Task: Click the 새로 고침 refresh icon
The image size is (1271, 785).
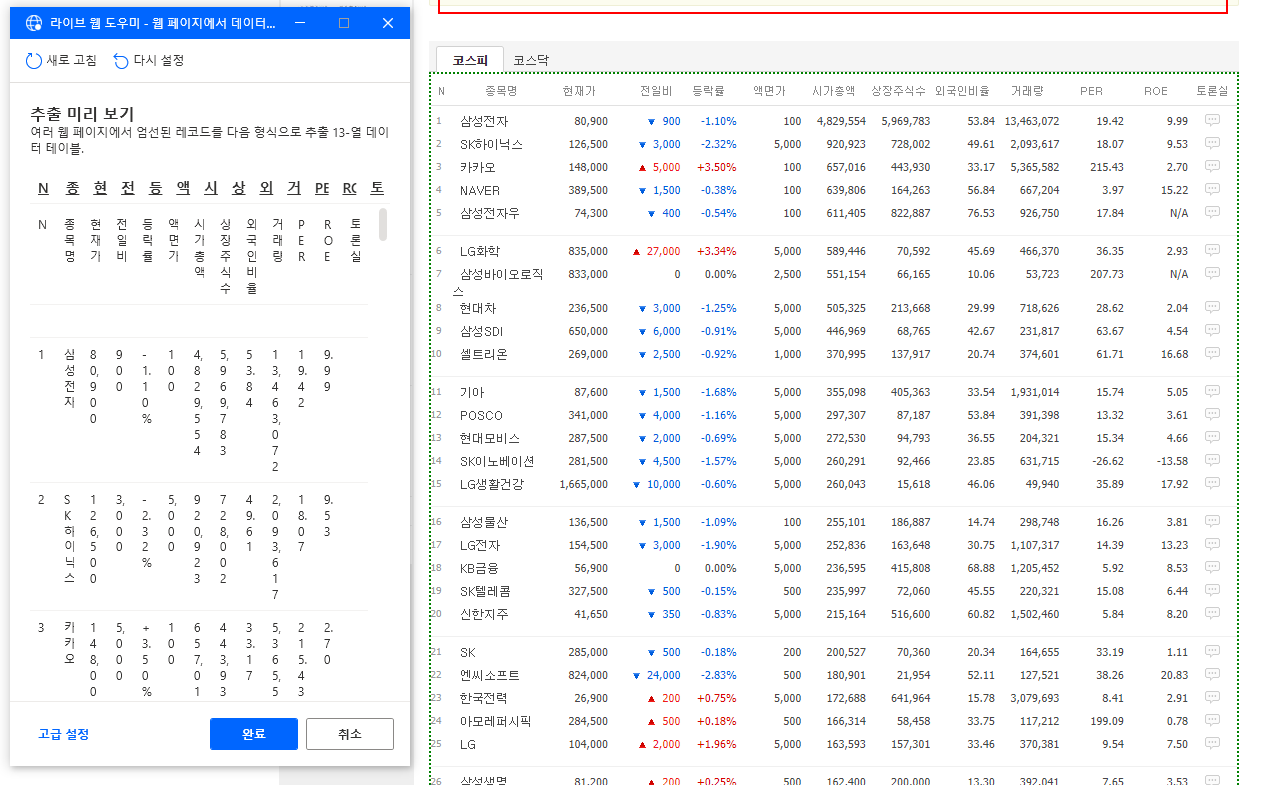Action: click(x=34, y=61)
